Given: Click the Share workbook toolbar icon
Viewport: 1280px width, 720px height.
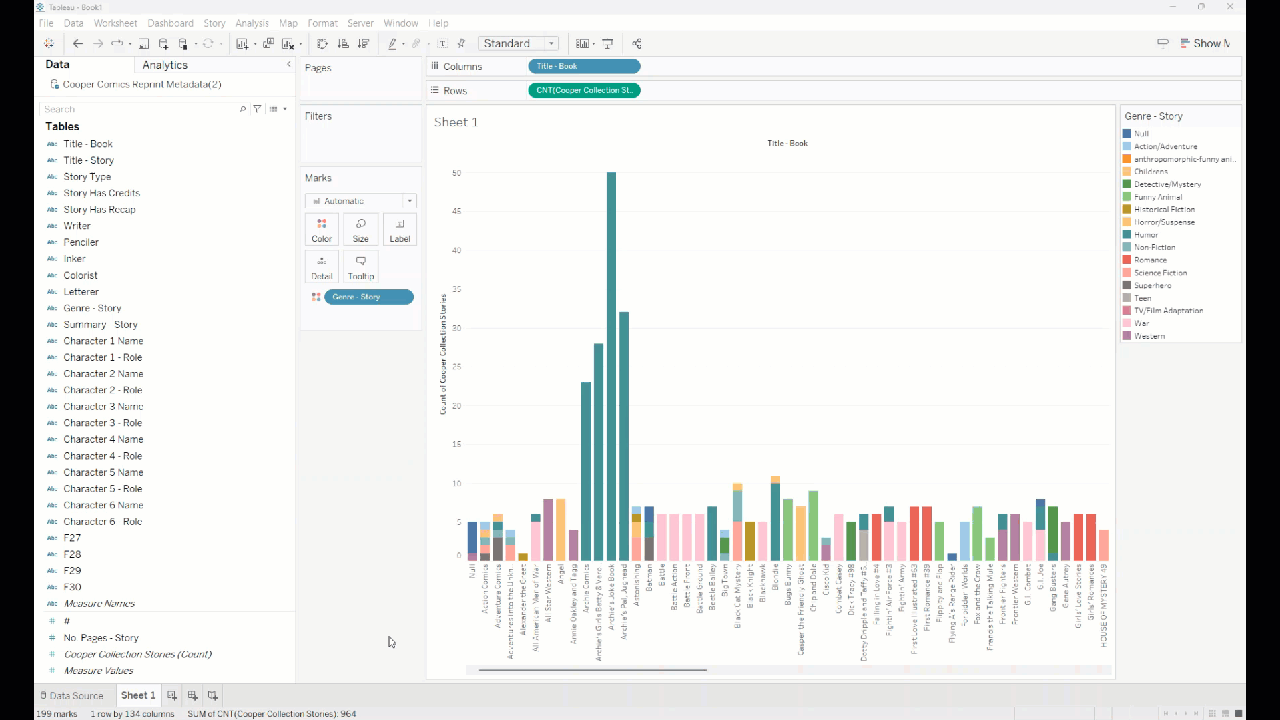Looking at the screenshot, I should (x=637, y=44).
